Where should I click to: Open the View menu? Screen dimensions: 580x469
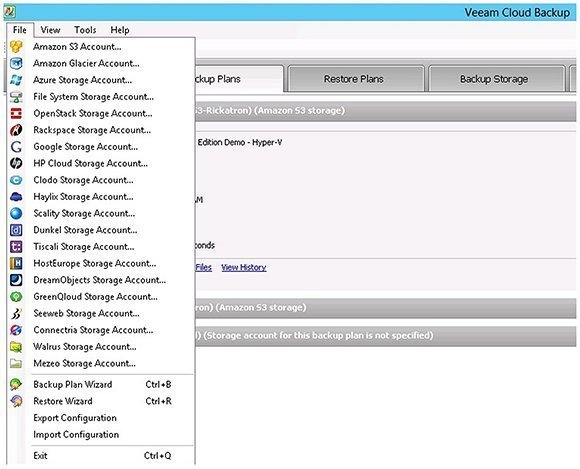click(50, 30)
